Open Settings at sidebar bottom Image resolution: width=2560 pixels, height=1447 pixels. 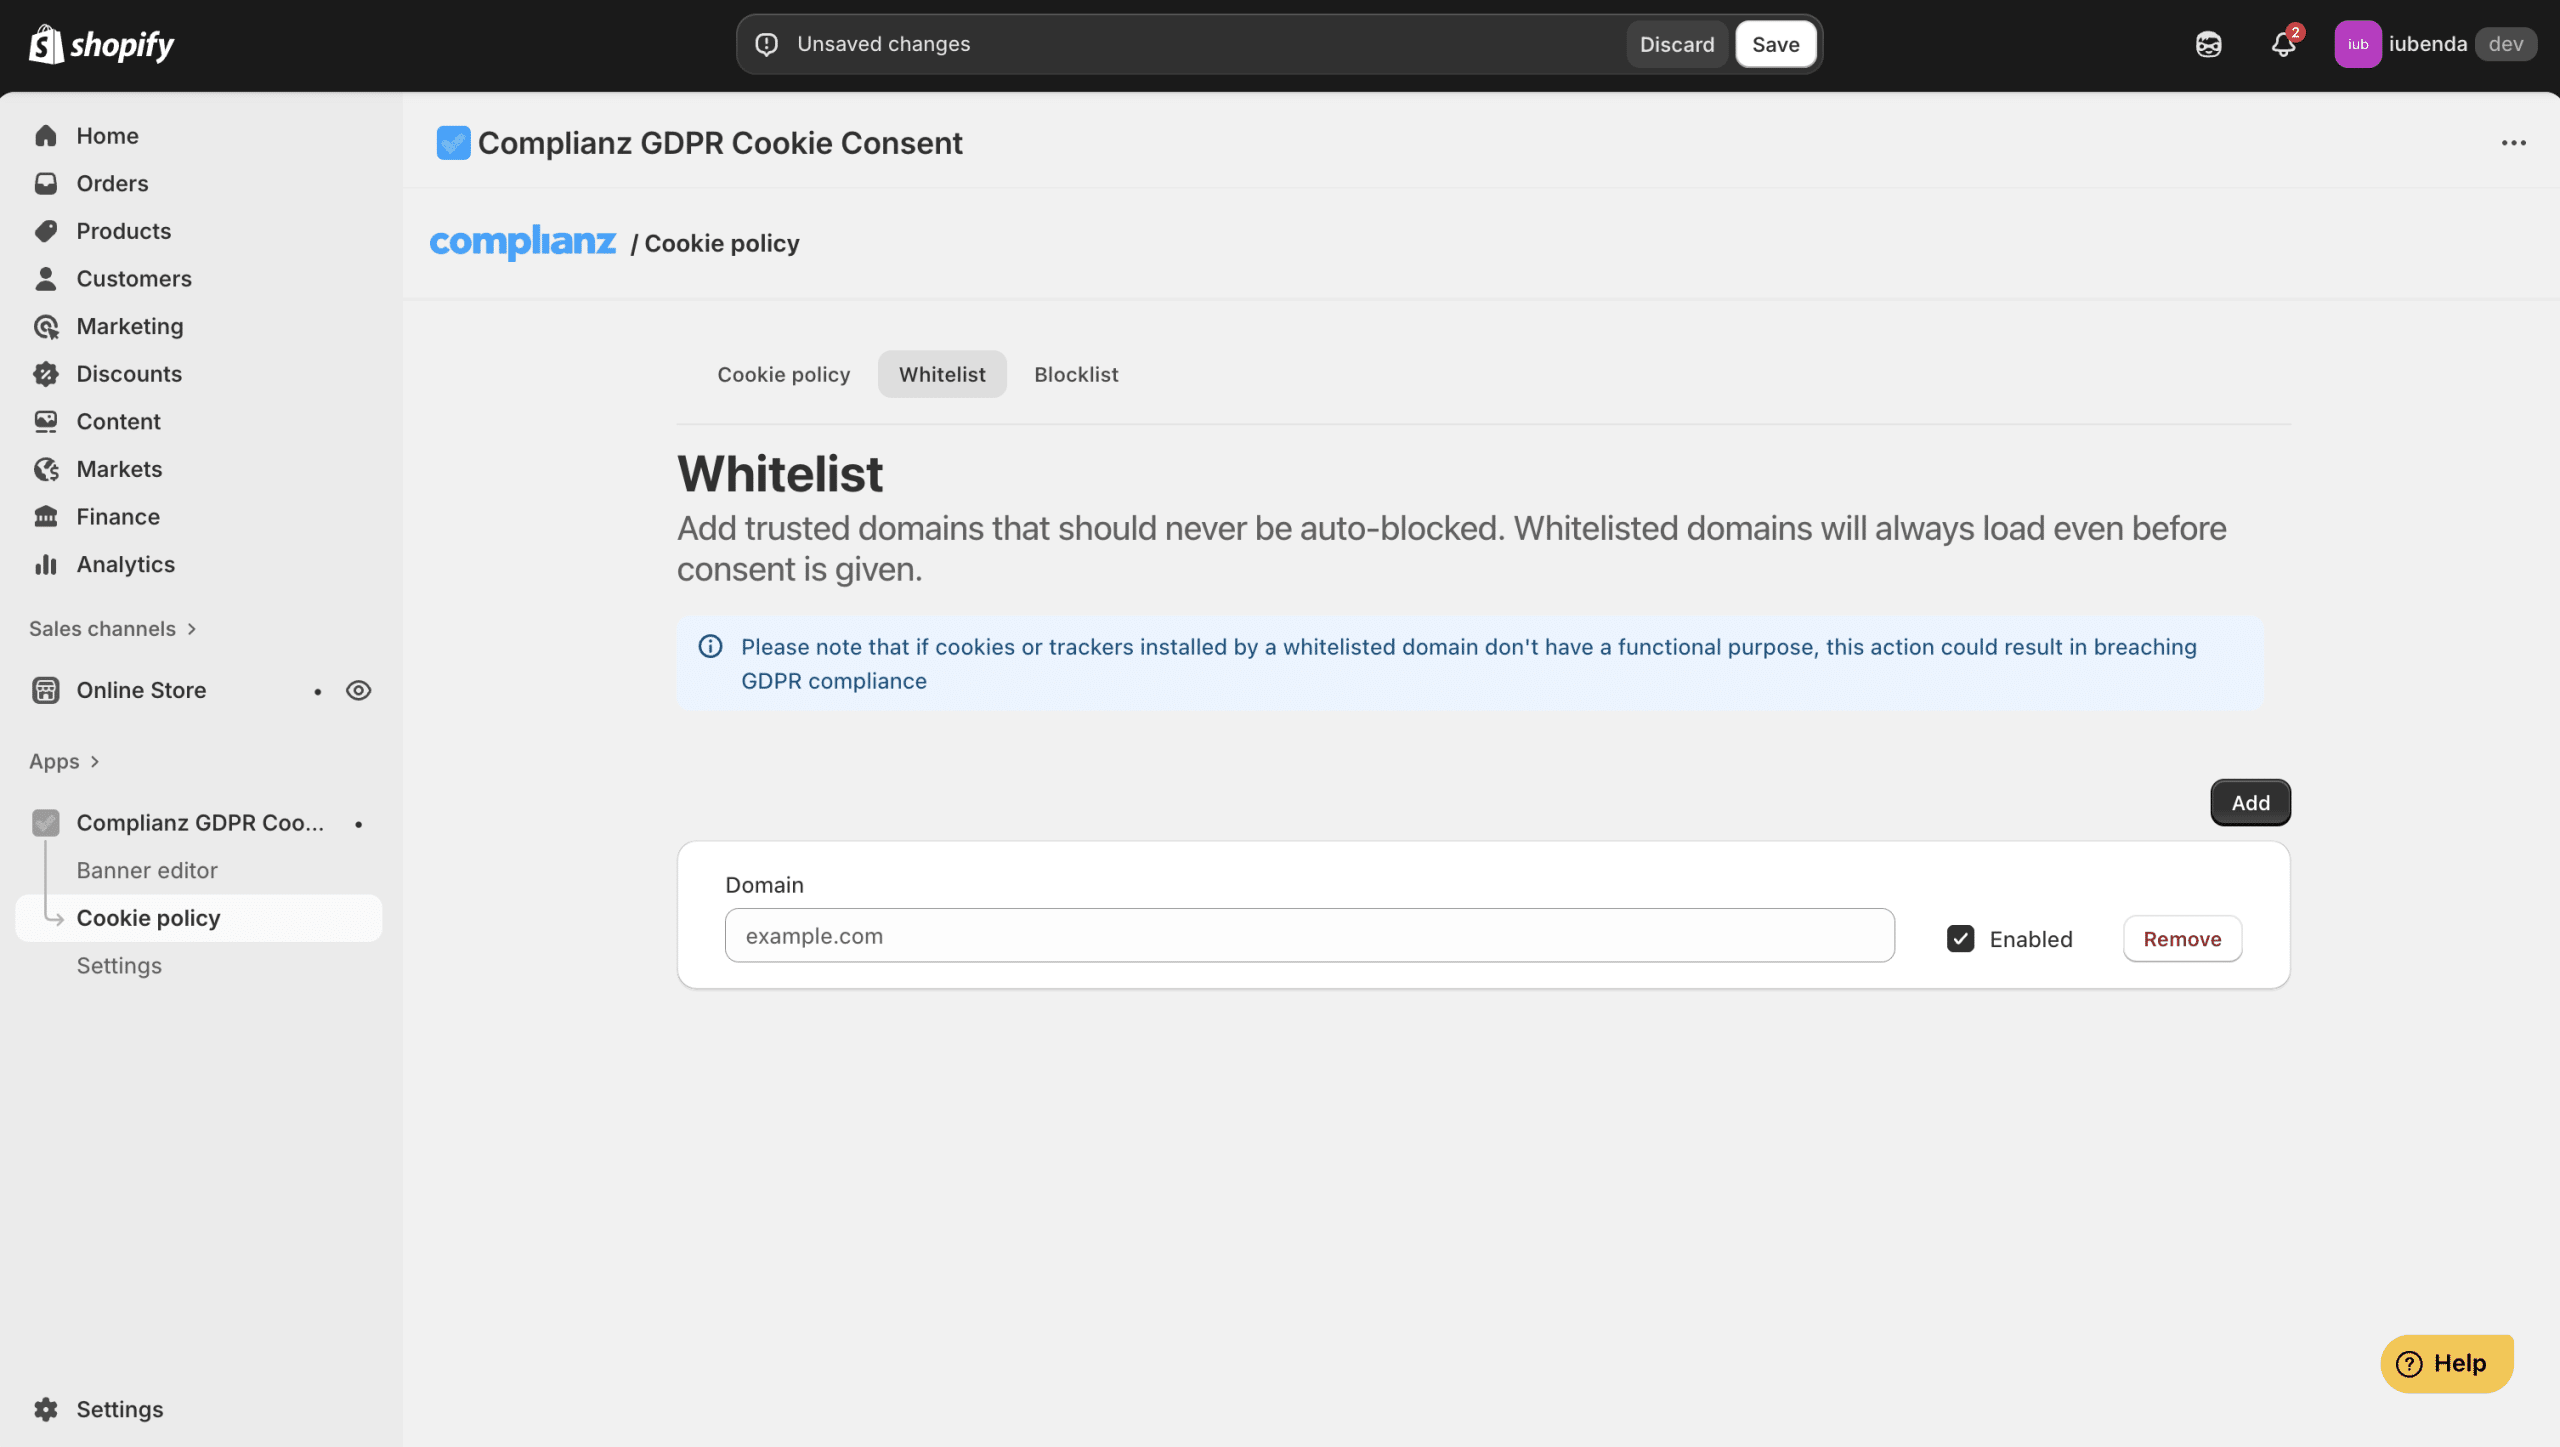tap(119, 1409)
